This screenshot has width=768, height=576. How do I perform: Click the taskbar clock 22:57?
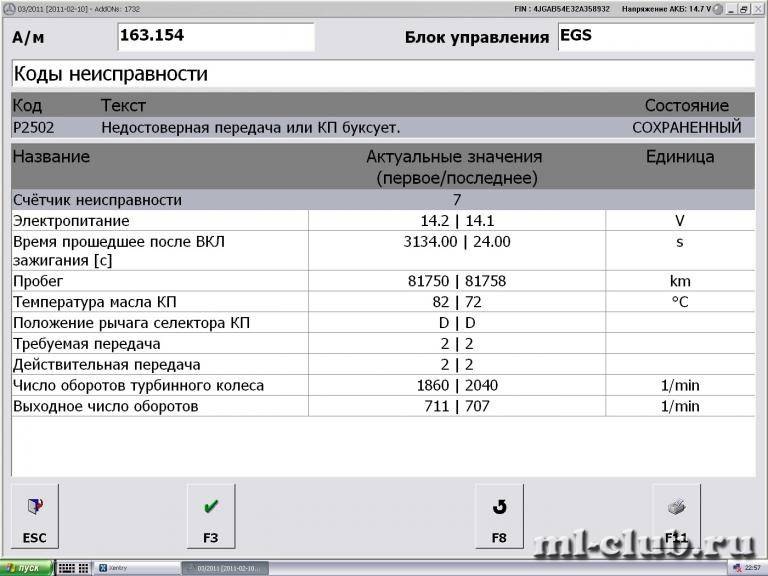pos(753,568)
